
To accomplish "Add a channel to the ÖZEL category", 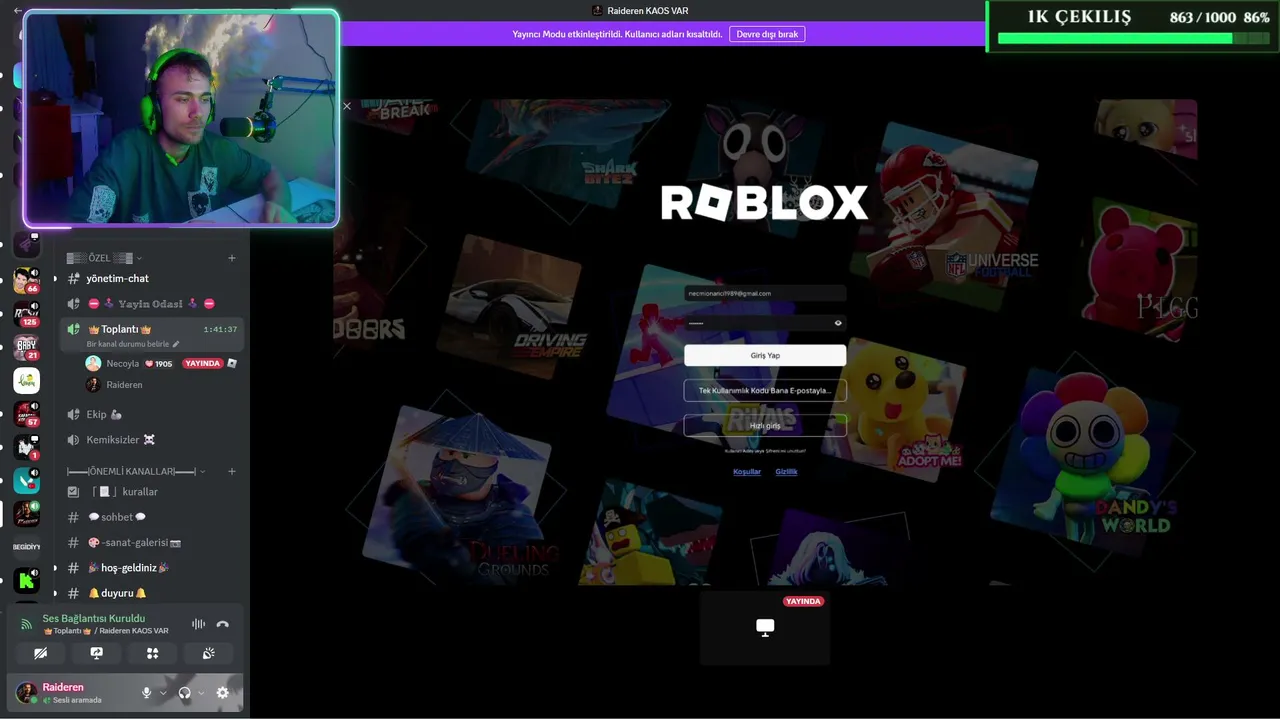I will (x=232, y=258).
